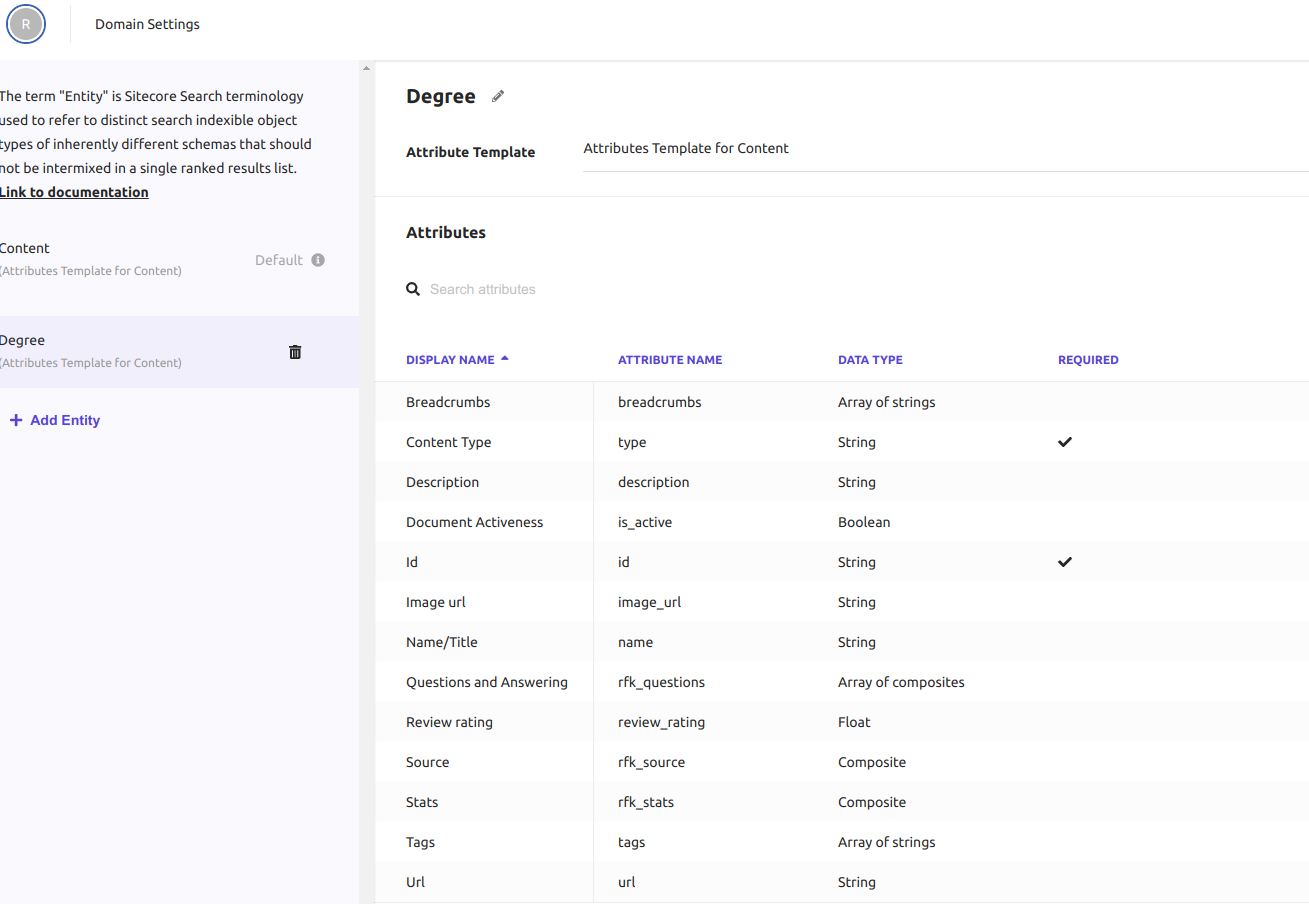The height and width of the screenshot is (904, 1309).
Task: Select the Description display name
Action: tap(443, 482)
